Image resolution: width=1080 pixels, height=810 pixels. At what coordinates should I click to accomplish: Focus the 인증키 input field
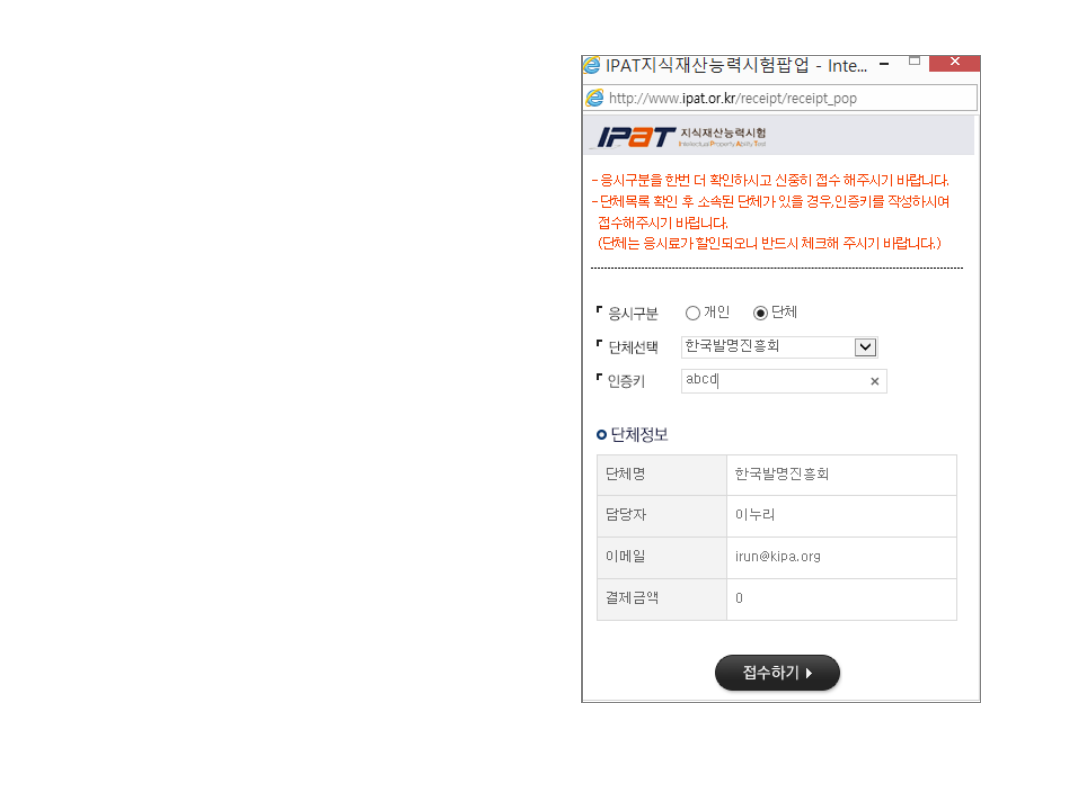pyautogui.click(x=770, y=381)
